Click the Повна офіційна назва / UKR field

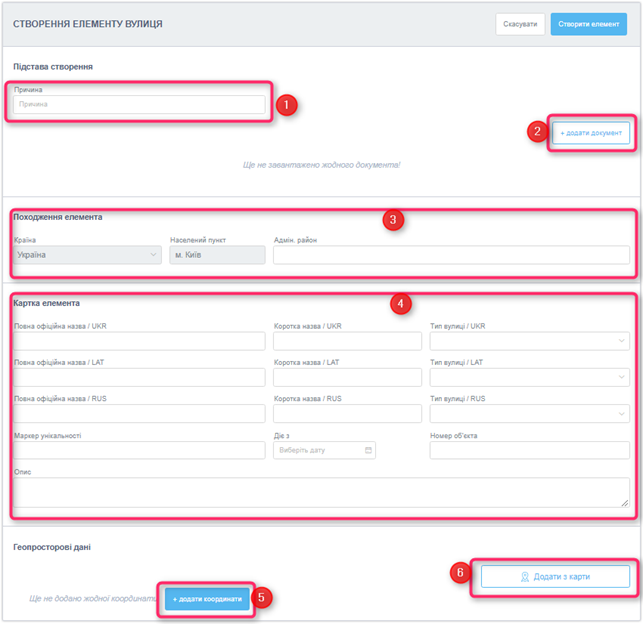139,341
